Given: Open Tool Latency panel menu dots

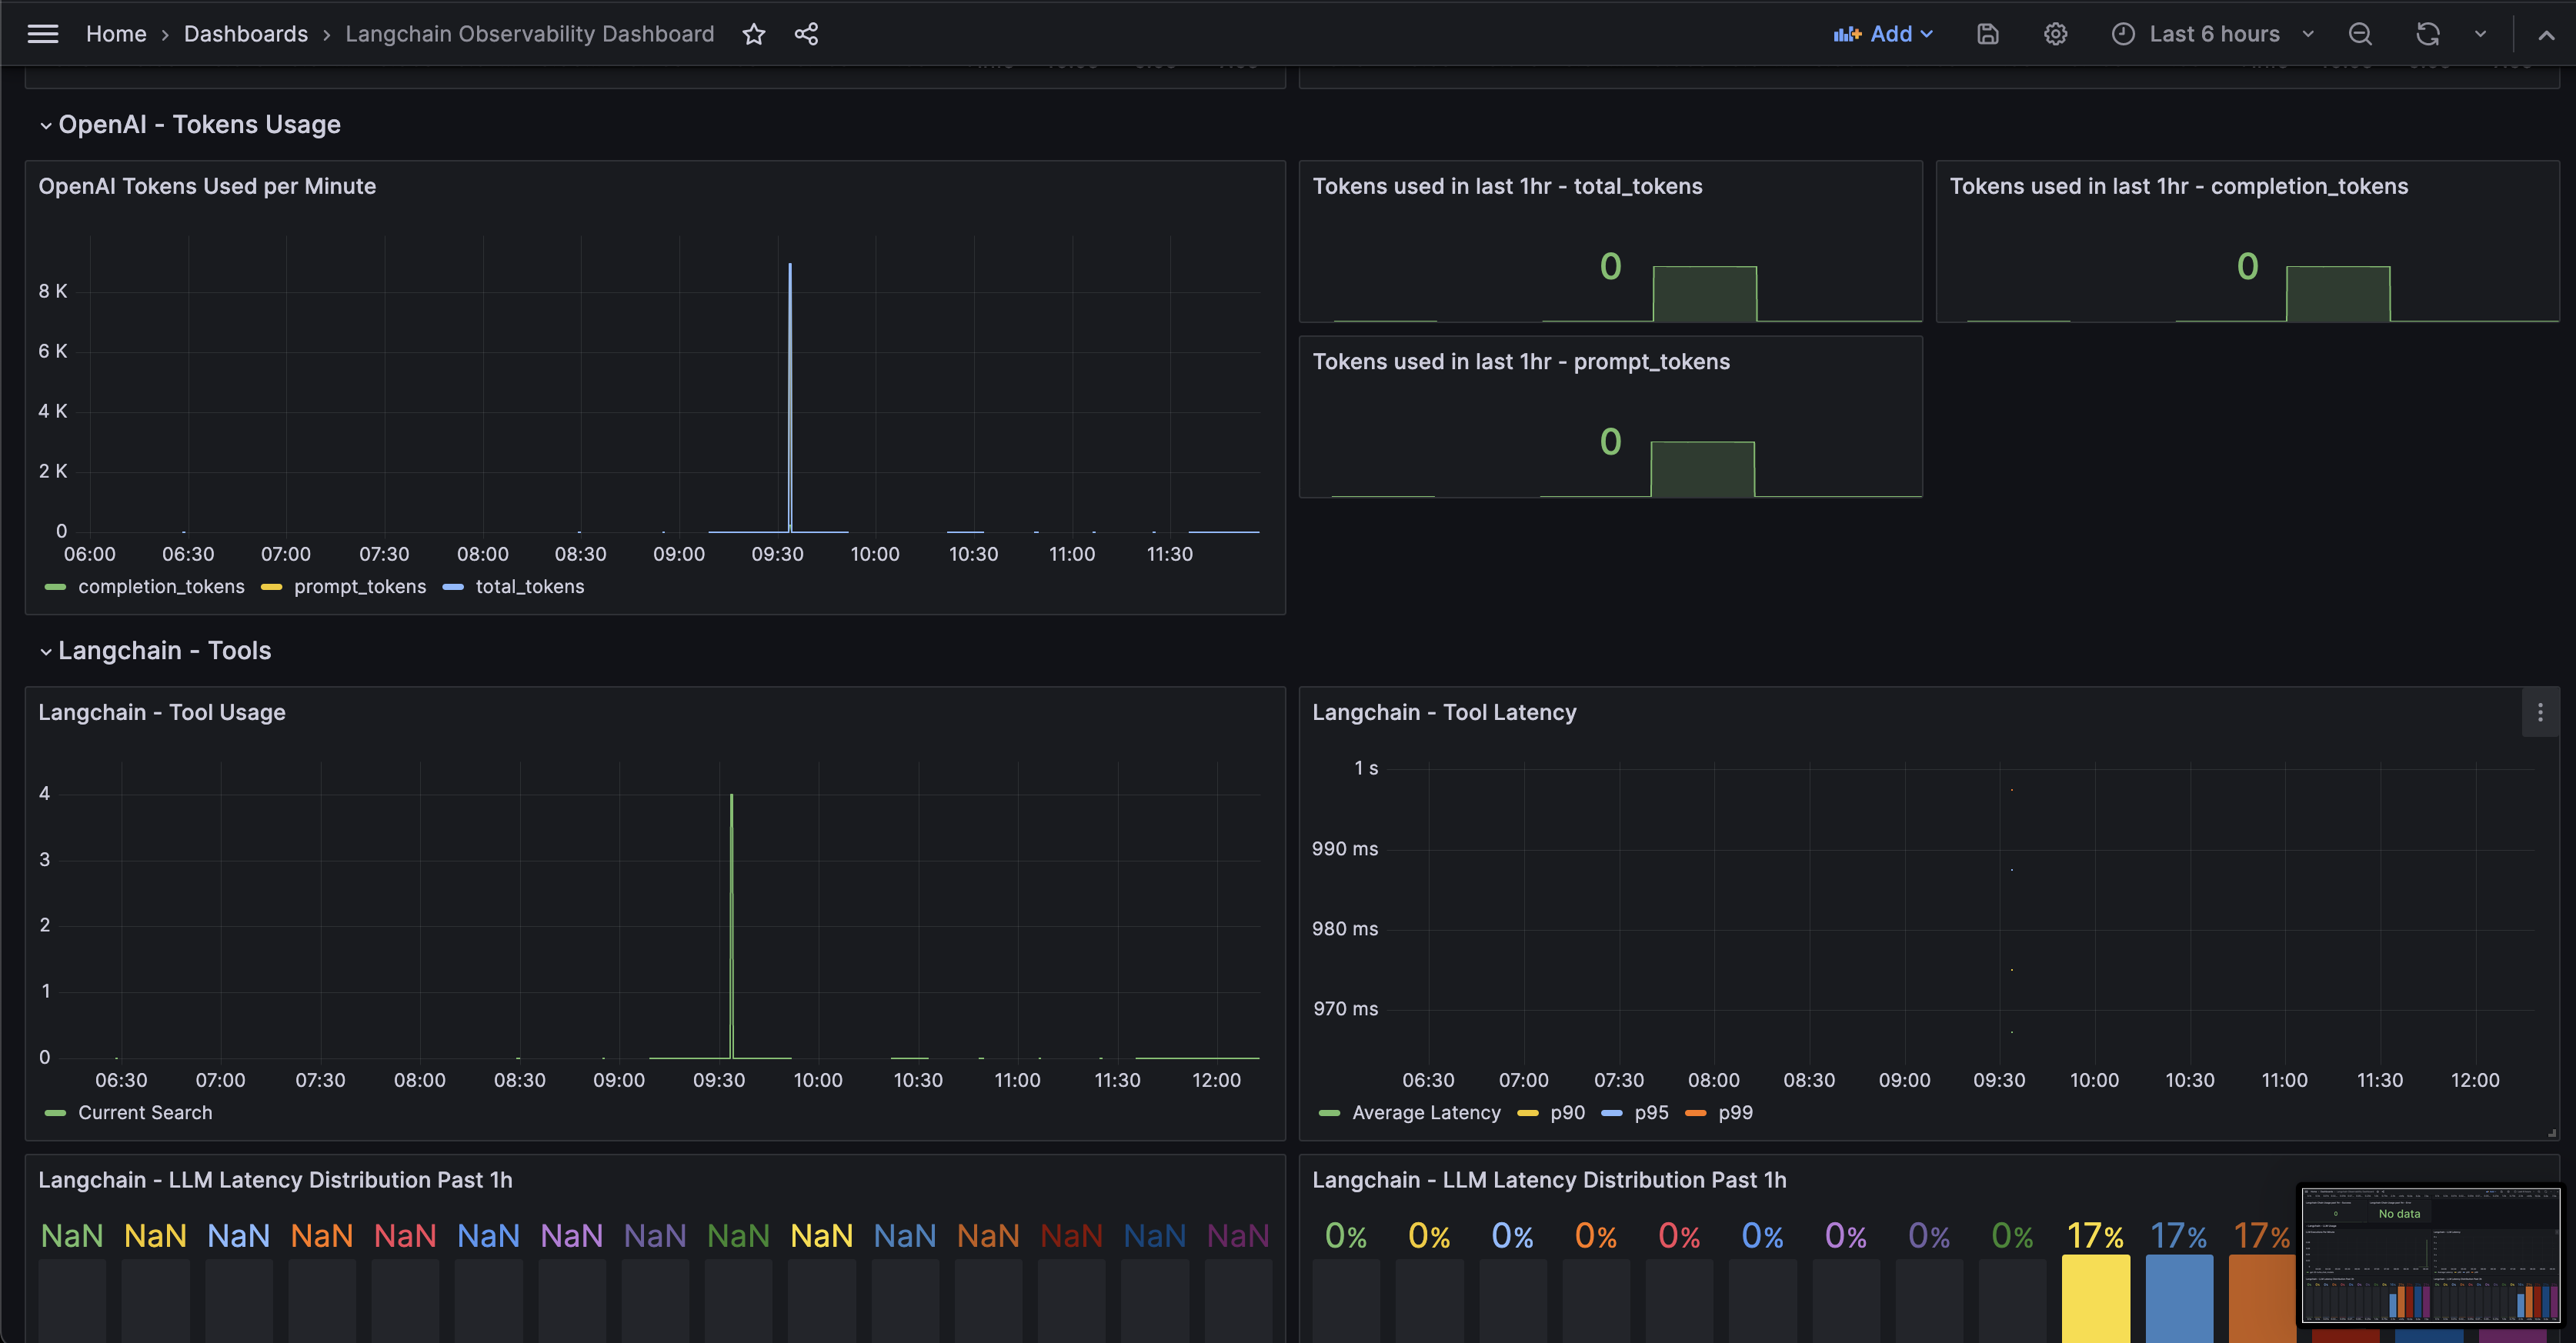Looking at the screenshot, I should point(2540,713).
